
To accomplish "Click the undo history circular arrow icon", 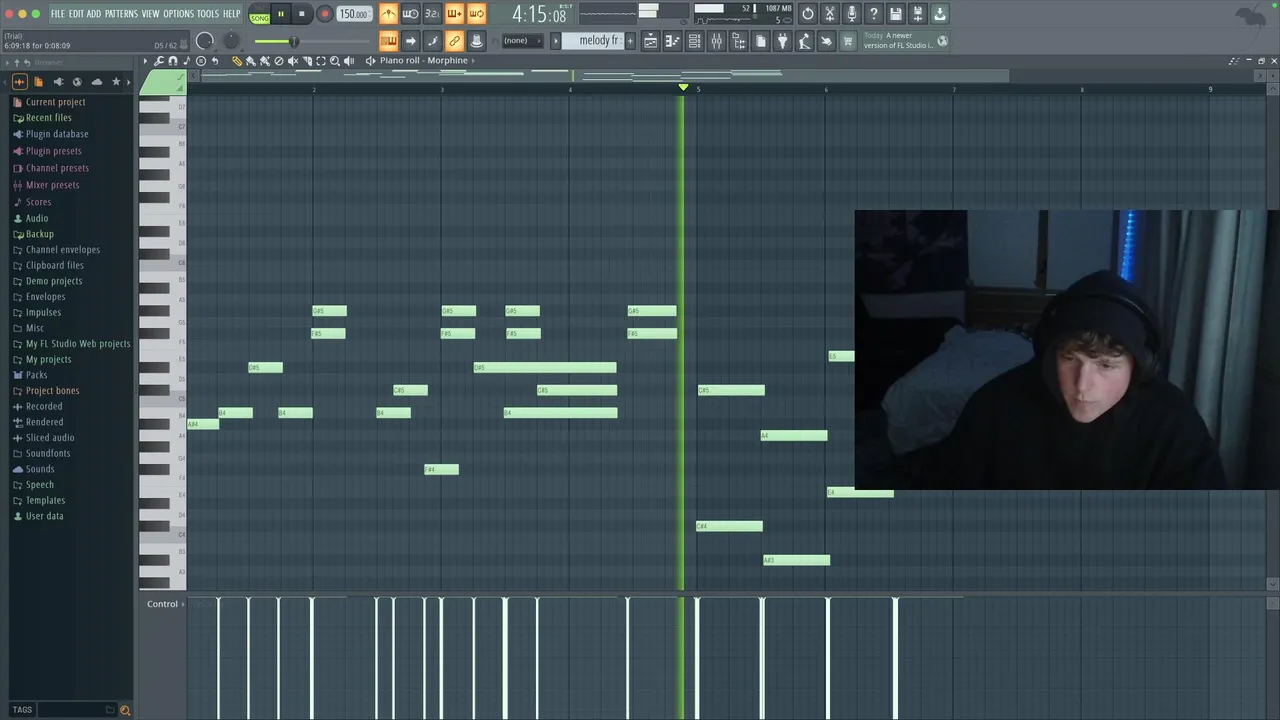I will (x=808, y=14).
